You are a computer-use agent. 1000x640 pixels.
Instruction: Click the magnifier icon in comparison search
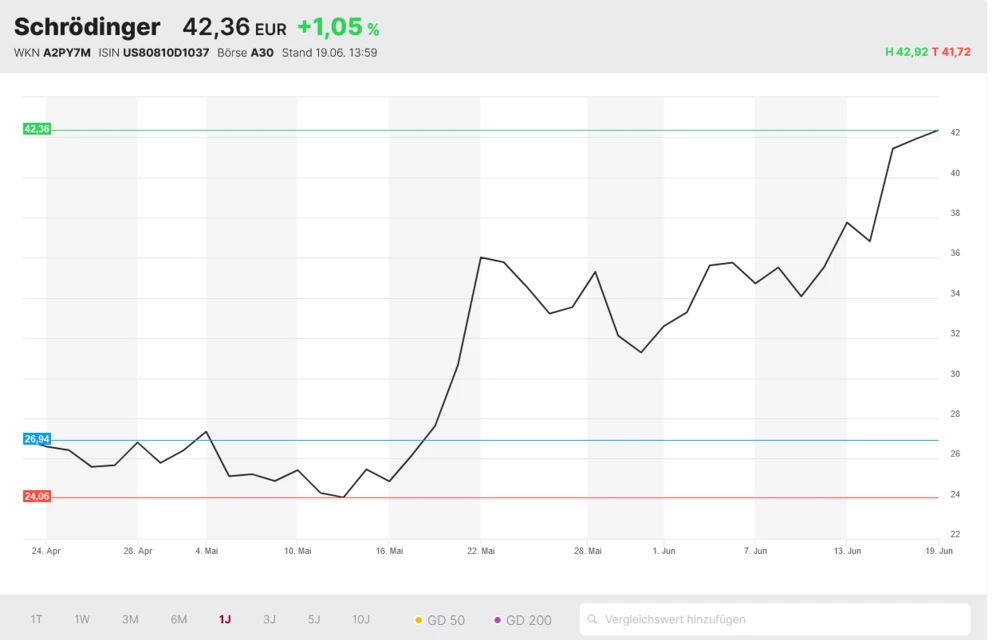pyautogui.click(x=594, y=620)
